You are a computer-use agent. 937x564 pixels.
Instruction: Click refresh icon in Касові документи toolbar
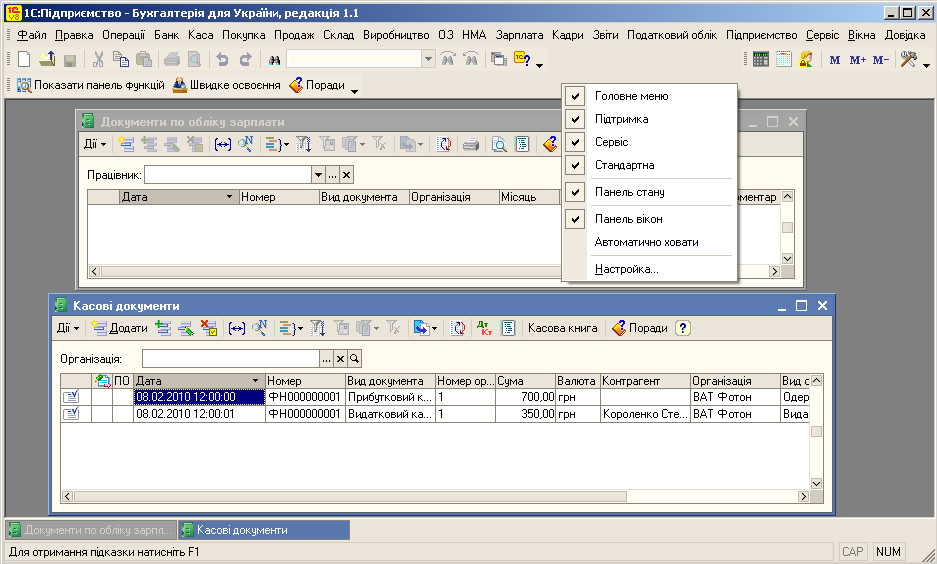458,328
